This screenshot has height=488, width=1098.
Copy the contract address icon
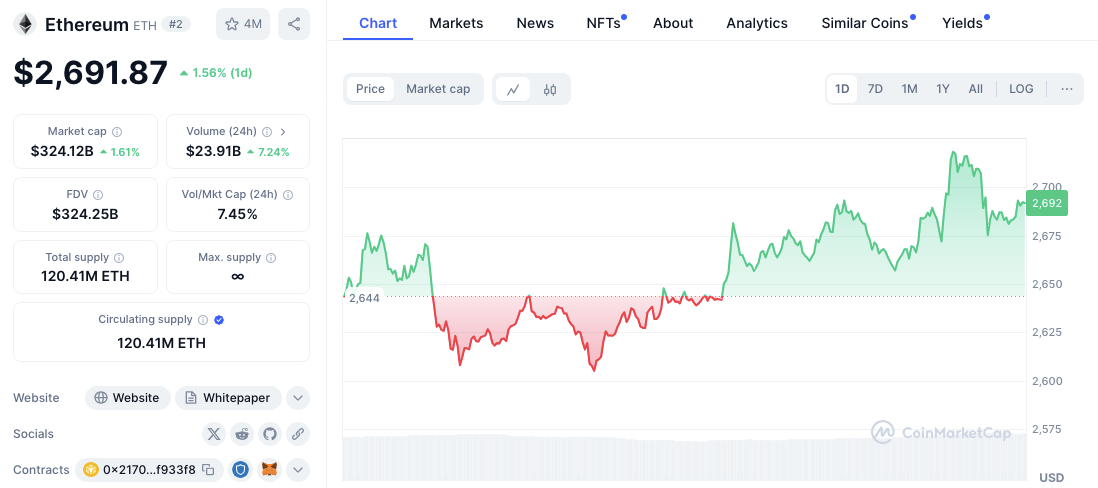tap(208, 470)
